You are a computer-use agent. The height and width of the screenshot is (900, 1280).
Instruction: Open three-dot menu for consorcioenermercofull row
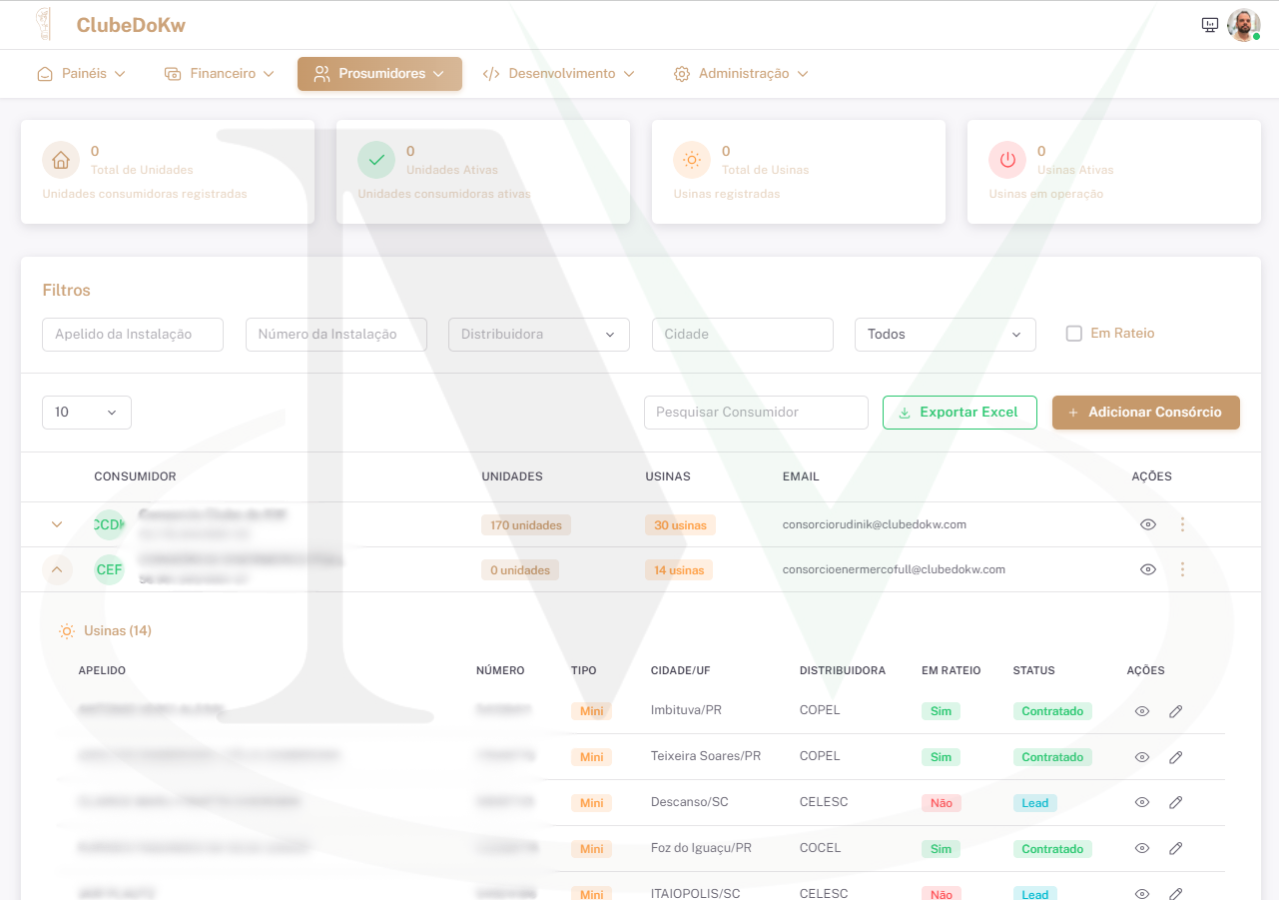[x=1182, y=570]
